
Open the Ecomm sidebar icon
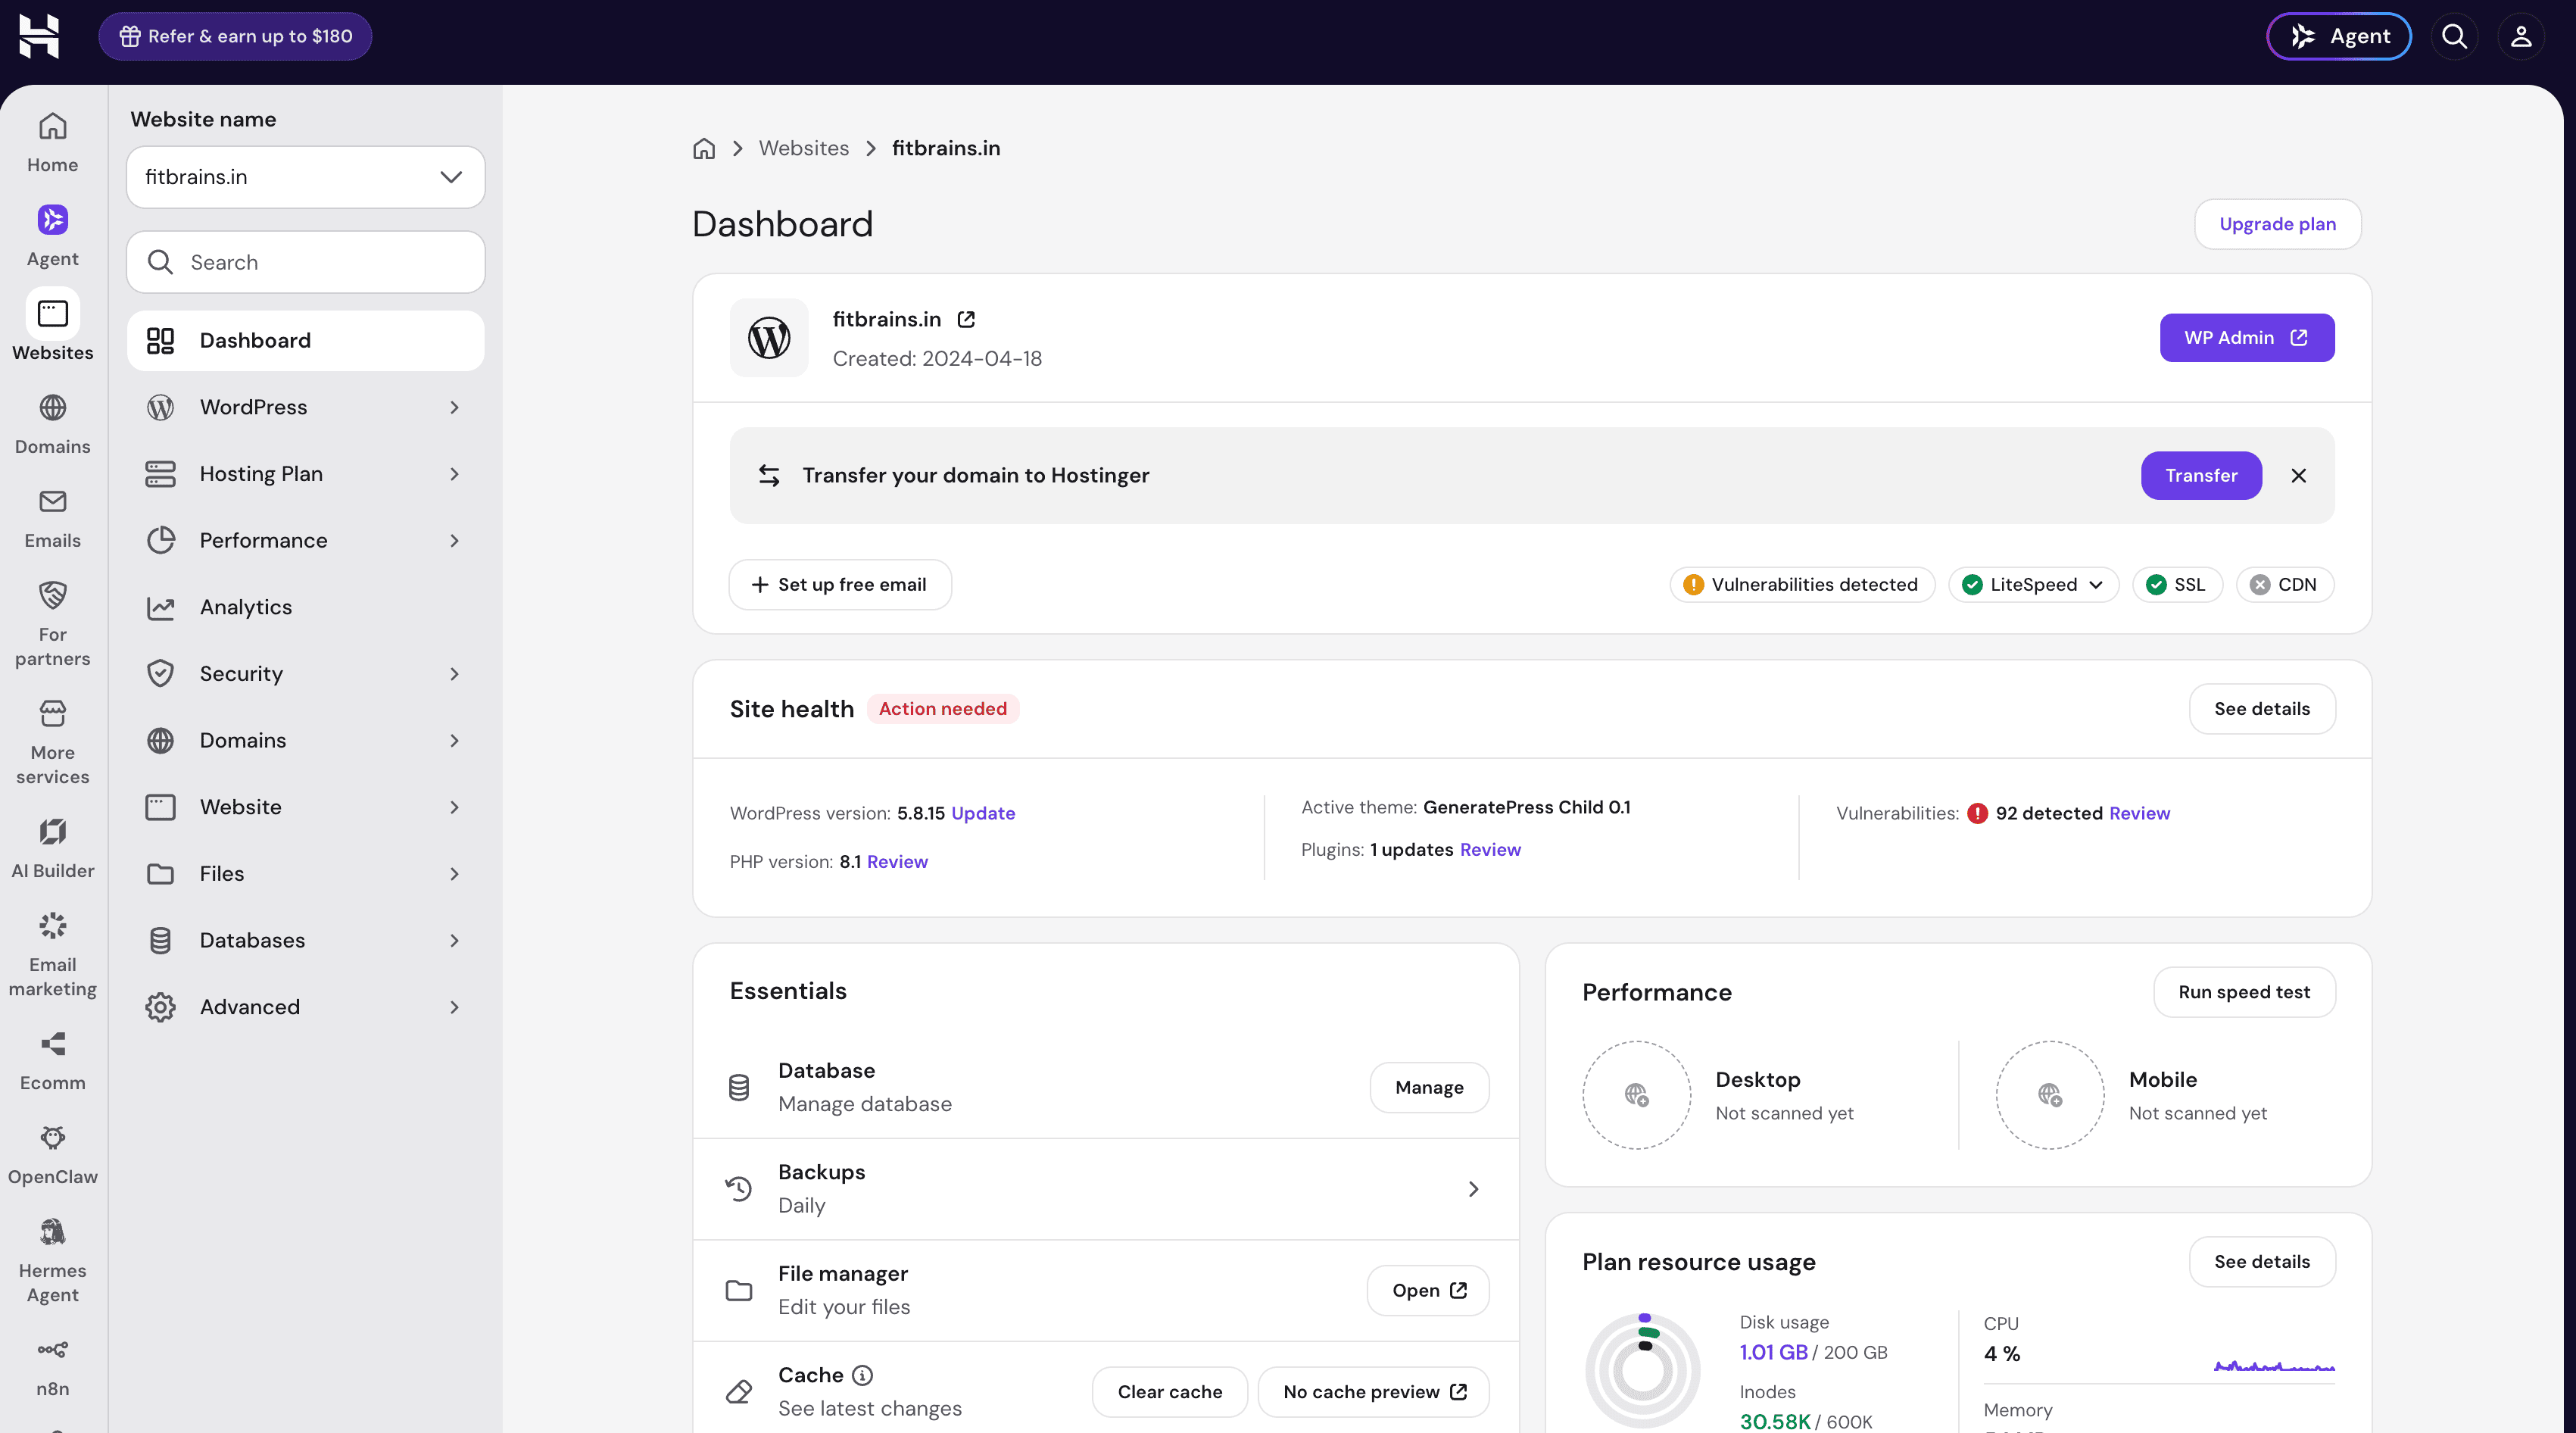click(52, 1044)
